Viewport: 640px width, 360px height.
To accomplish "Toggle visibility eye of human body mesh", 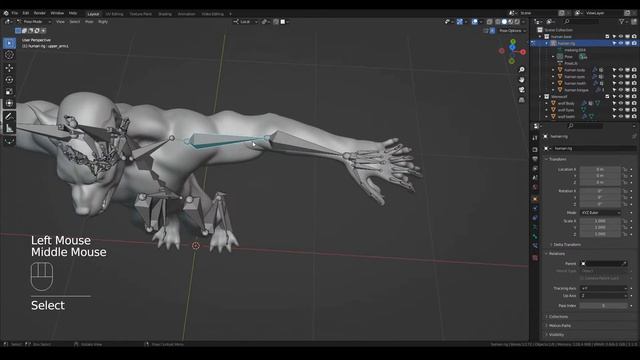I will point(621,70).
